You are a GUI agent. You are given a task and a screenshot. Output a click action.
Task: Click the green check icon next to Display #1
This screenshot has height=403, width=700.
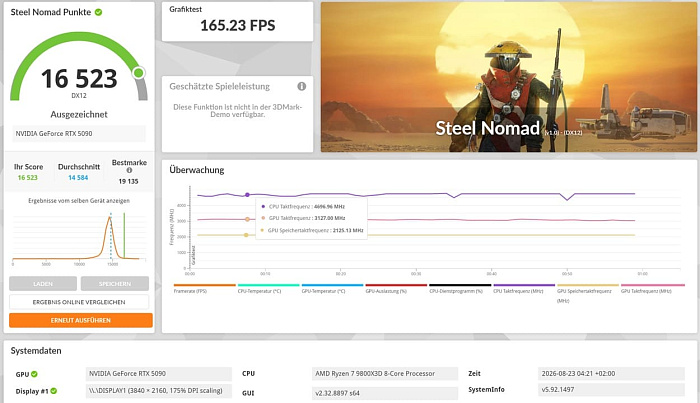pos(54,391)
